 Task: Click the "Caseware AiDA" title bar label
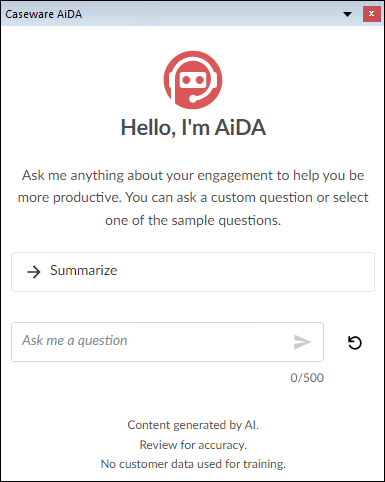pos(44,14)
